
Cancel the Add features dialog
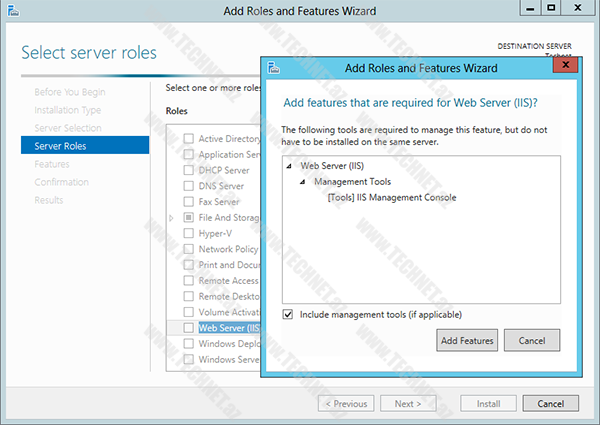click(x=531, y=341)
